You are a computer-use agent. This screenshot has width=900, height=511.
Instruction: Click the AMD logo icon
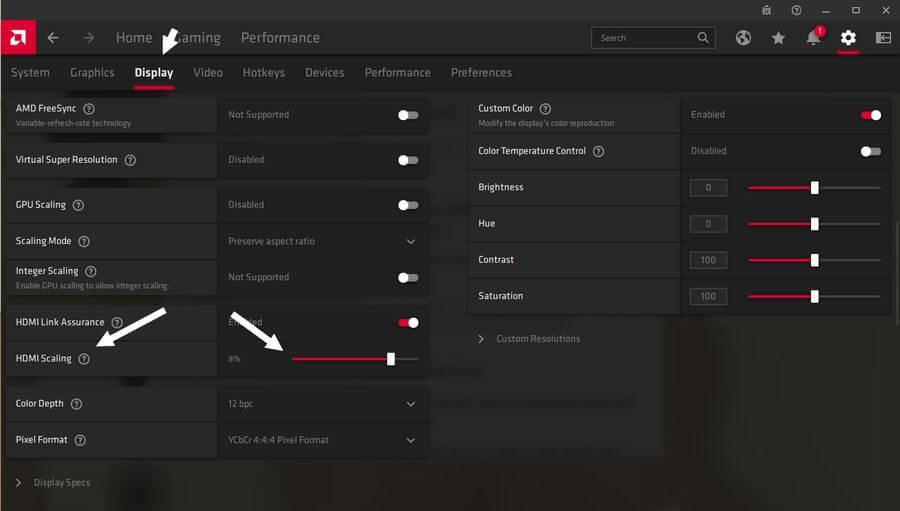point(18,38)
